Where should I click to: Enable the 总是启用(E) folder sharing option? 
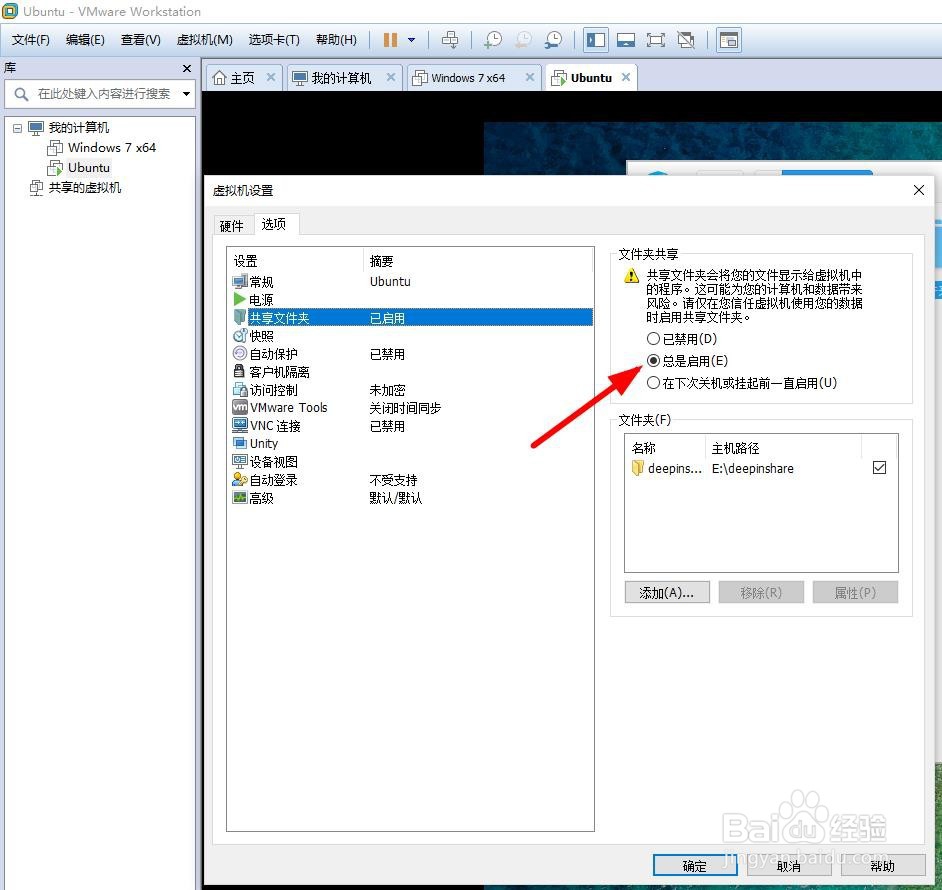click(x=656, y=361)
